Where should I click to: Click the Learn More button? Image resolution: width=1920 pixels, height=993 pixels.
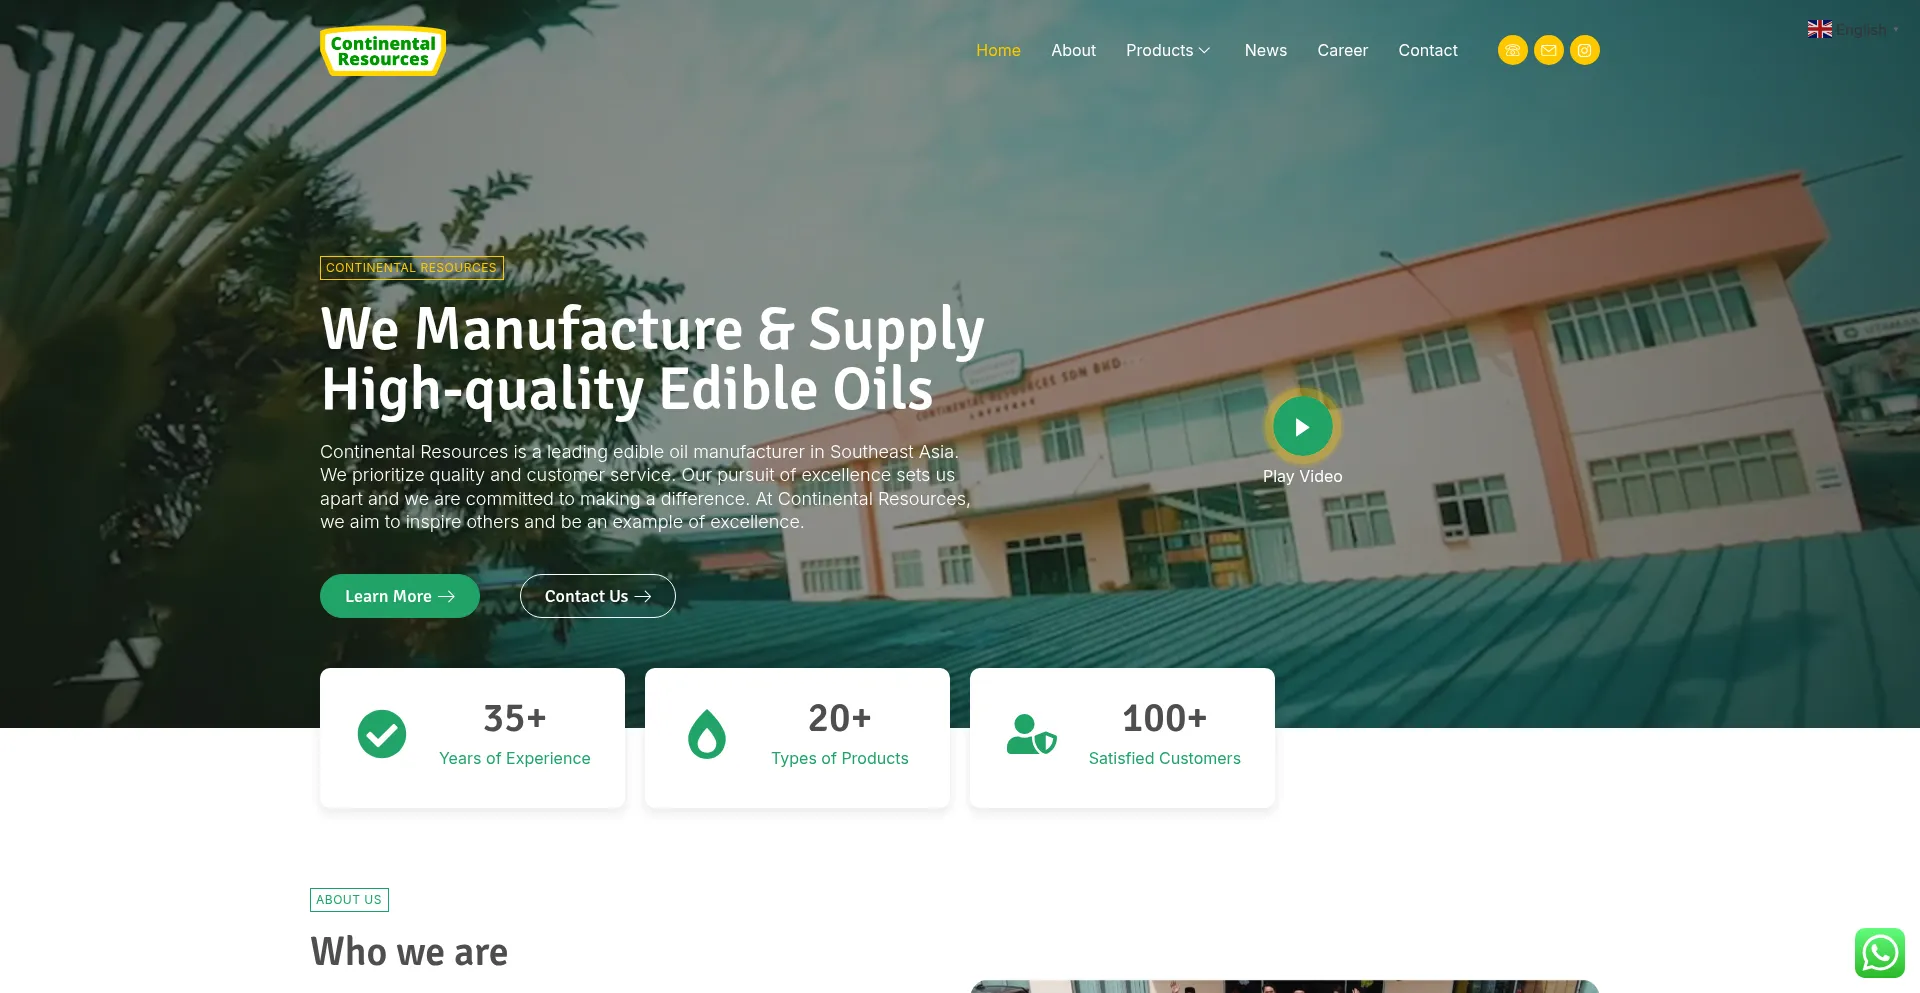pos(400,596)
